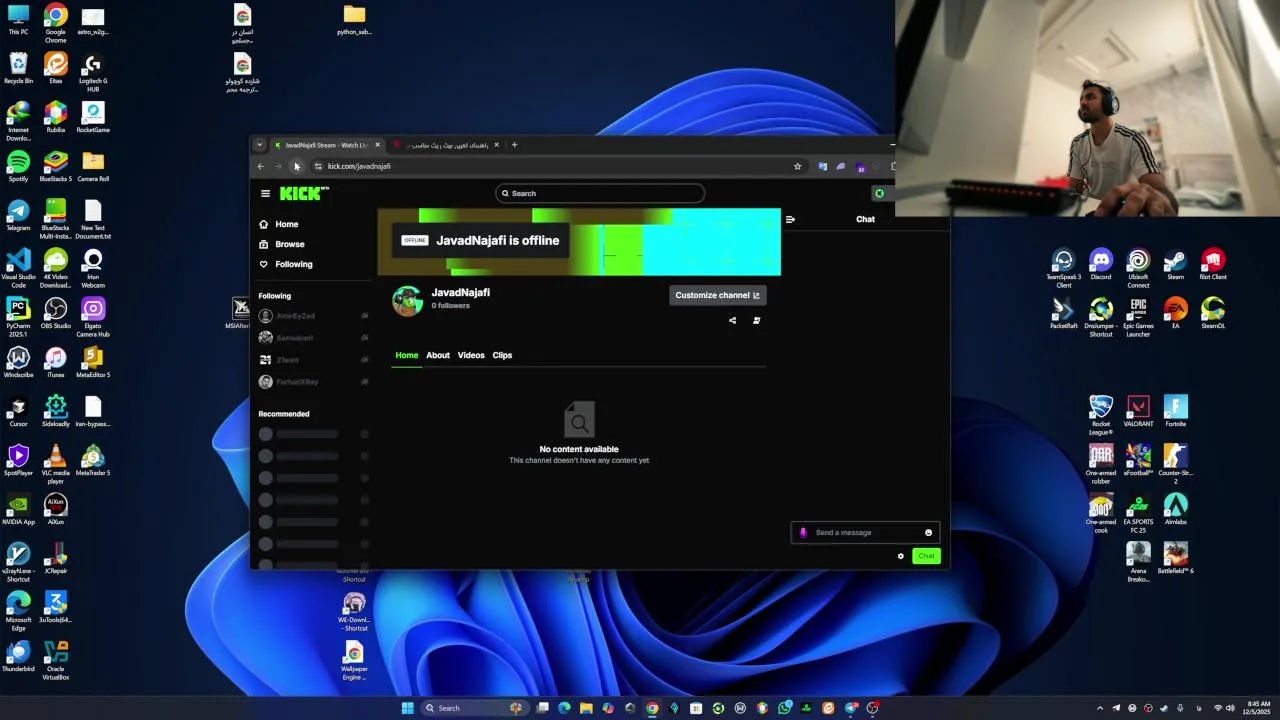Open the Discord desktop shortcut
The height and width of the screenshot is (720, 1280).
pyautogui.click(x=1101, y=265)
